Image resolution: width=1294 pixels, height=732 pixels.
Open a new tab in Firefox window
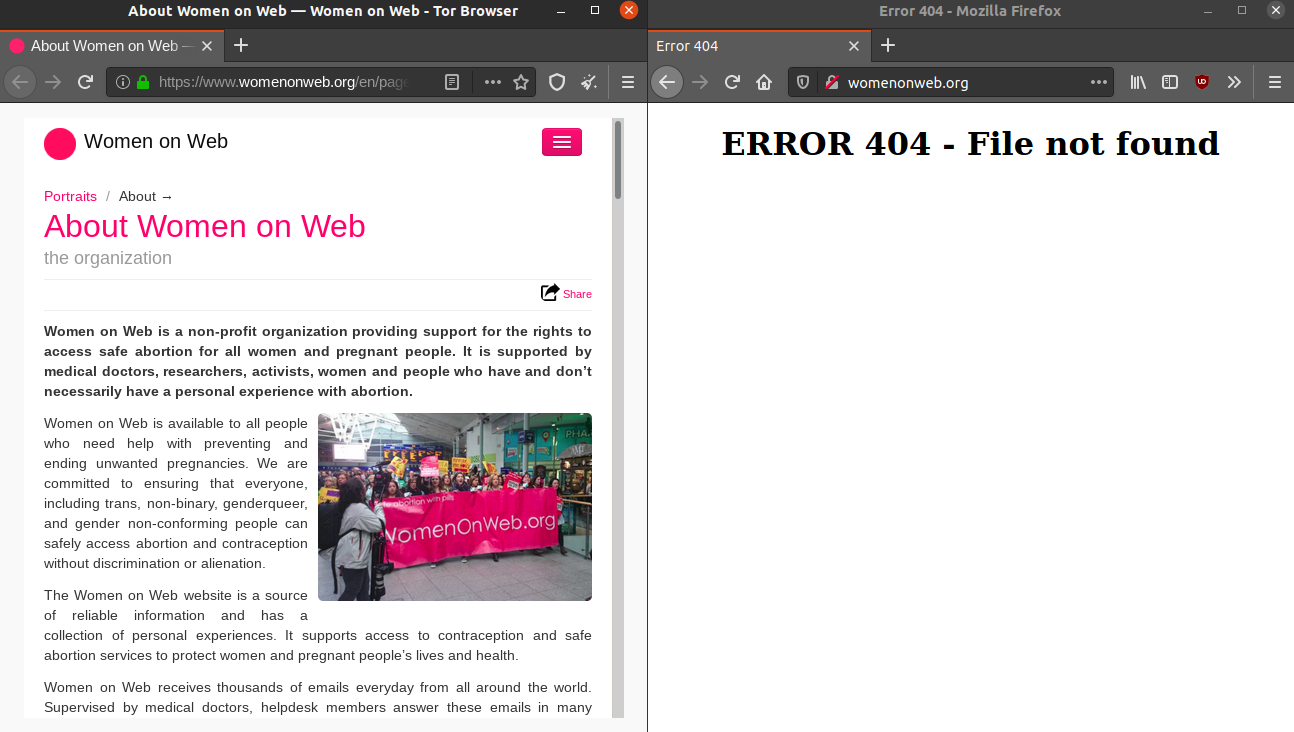888,45
